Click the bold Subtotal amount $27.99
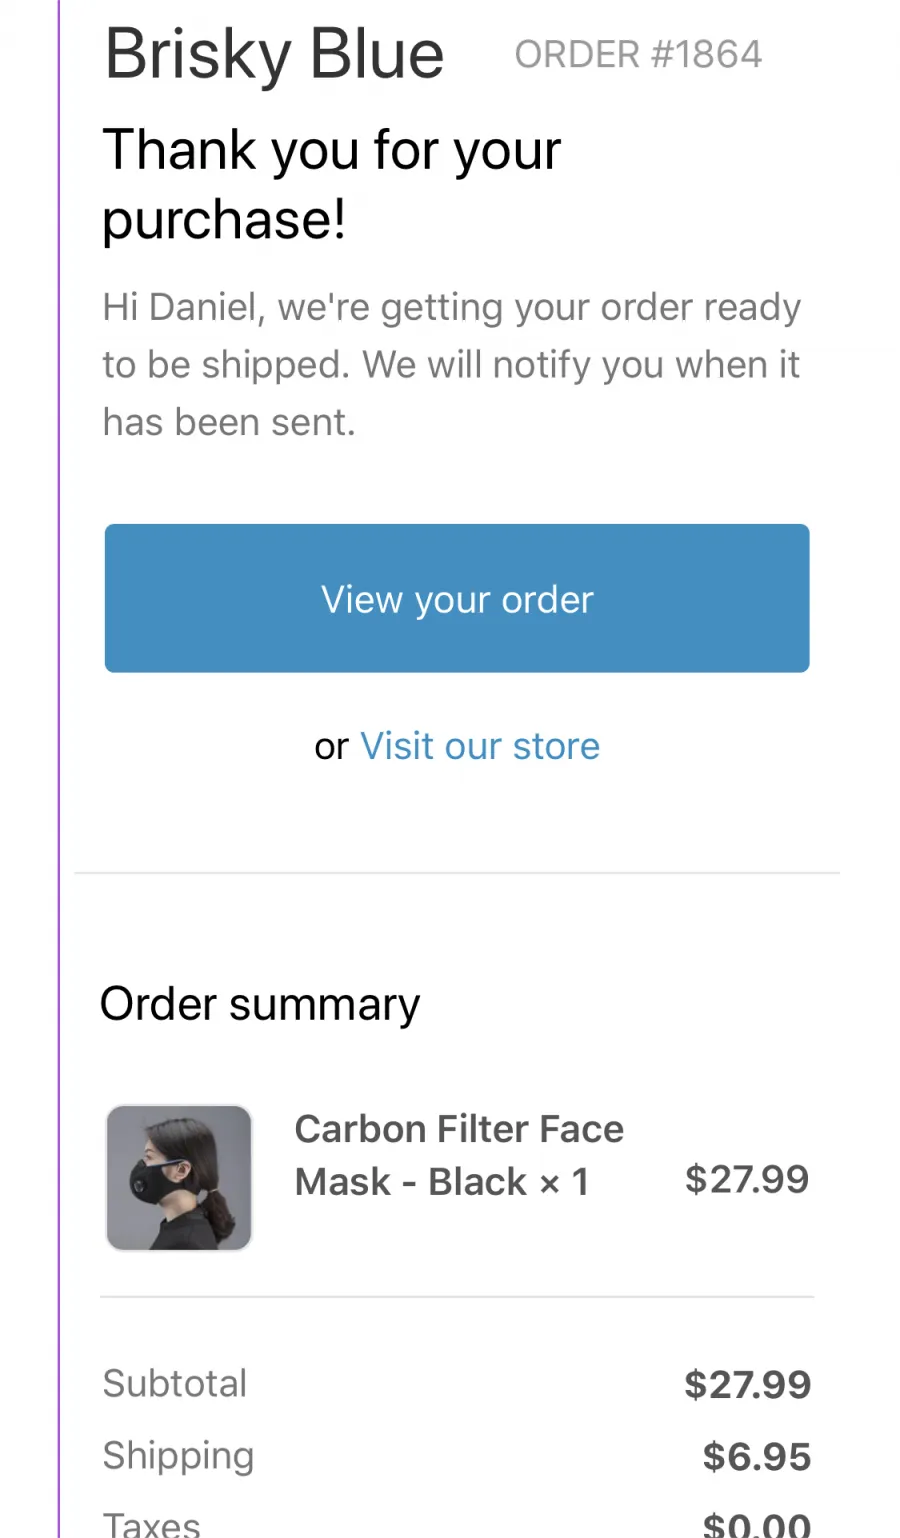This screenshot has width=900, height=1538. tap(747, 1385)
